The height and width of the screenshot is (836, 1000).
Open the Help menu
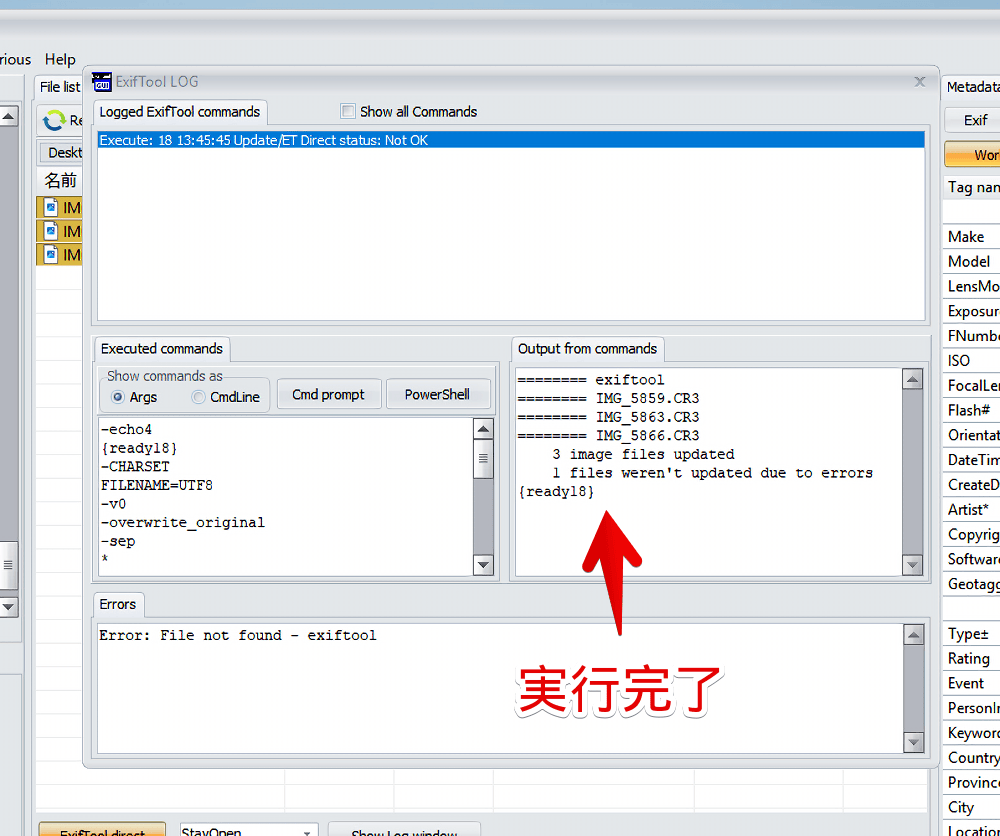click(x=60, y=59)
